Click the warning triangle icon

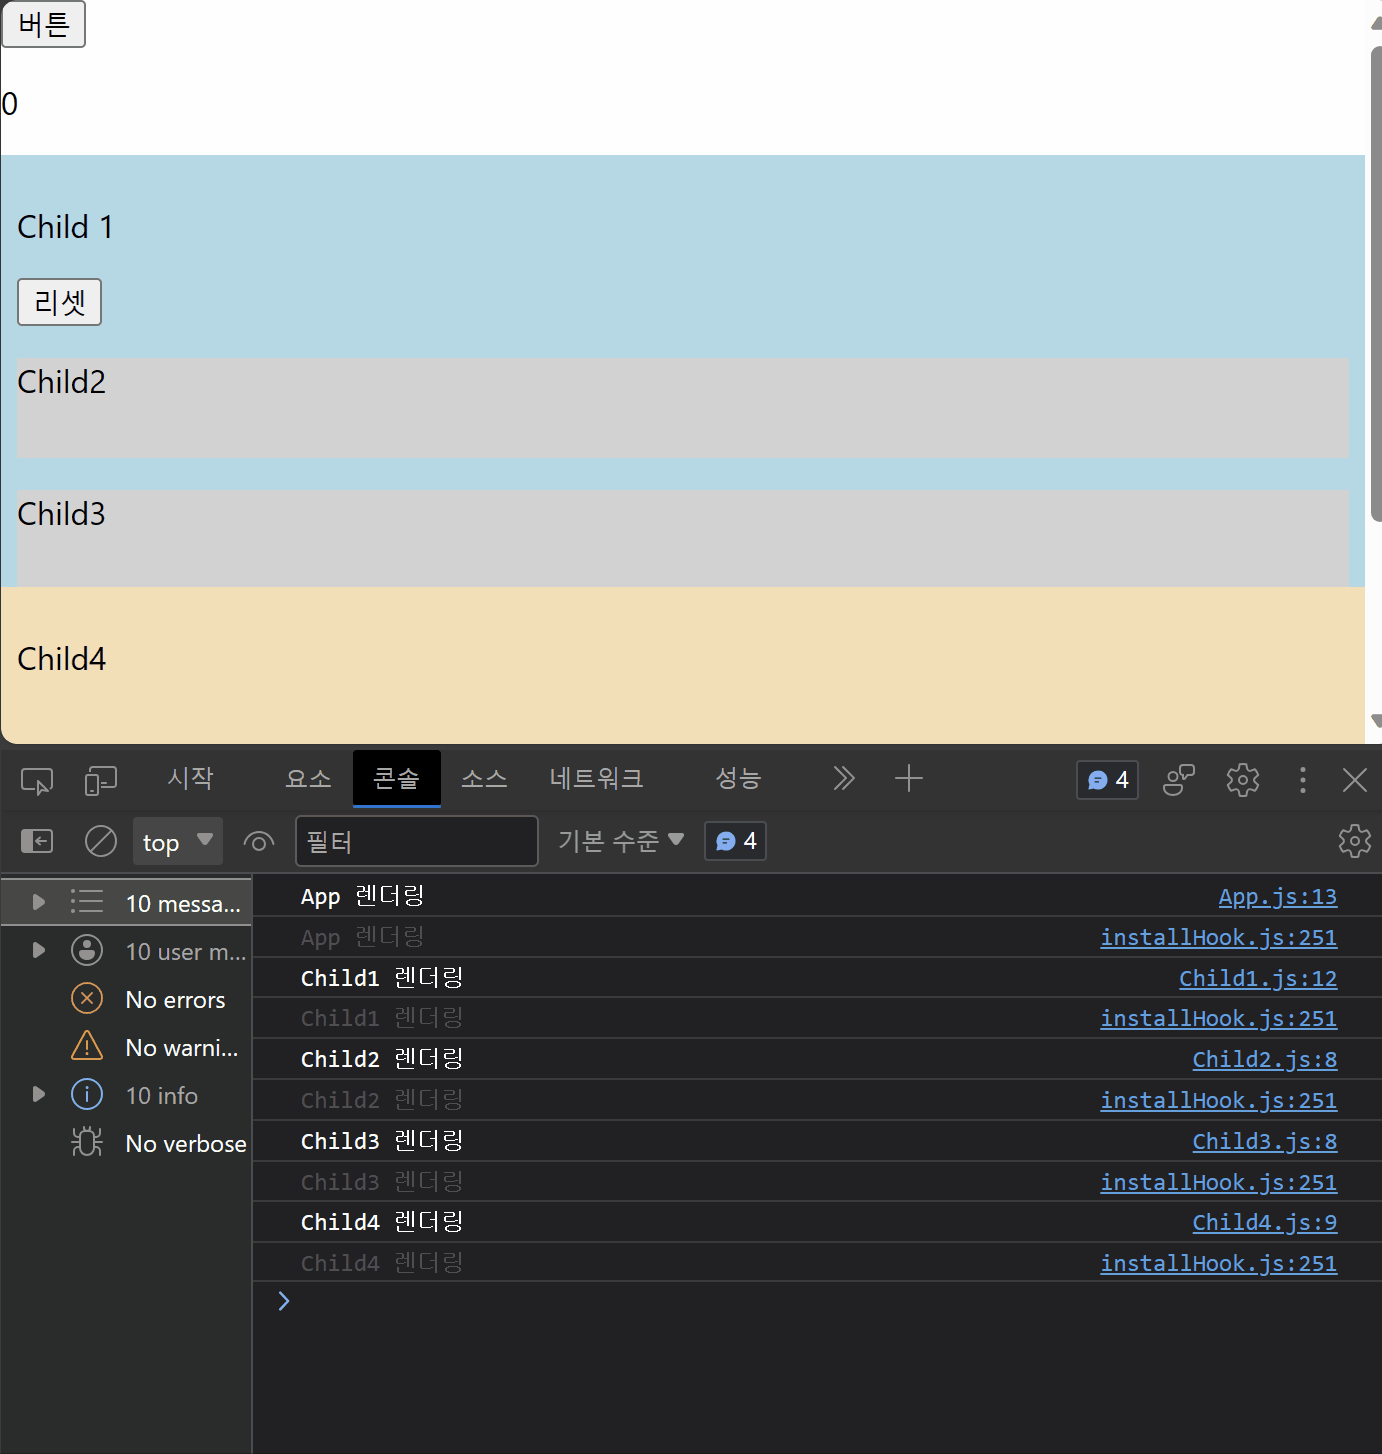[x=87, y=1046]
